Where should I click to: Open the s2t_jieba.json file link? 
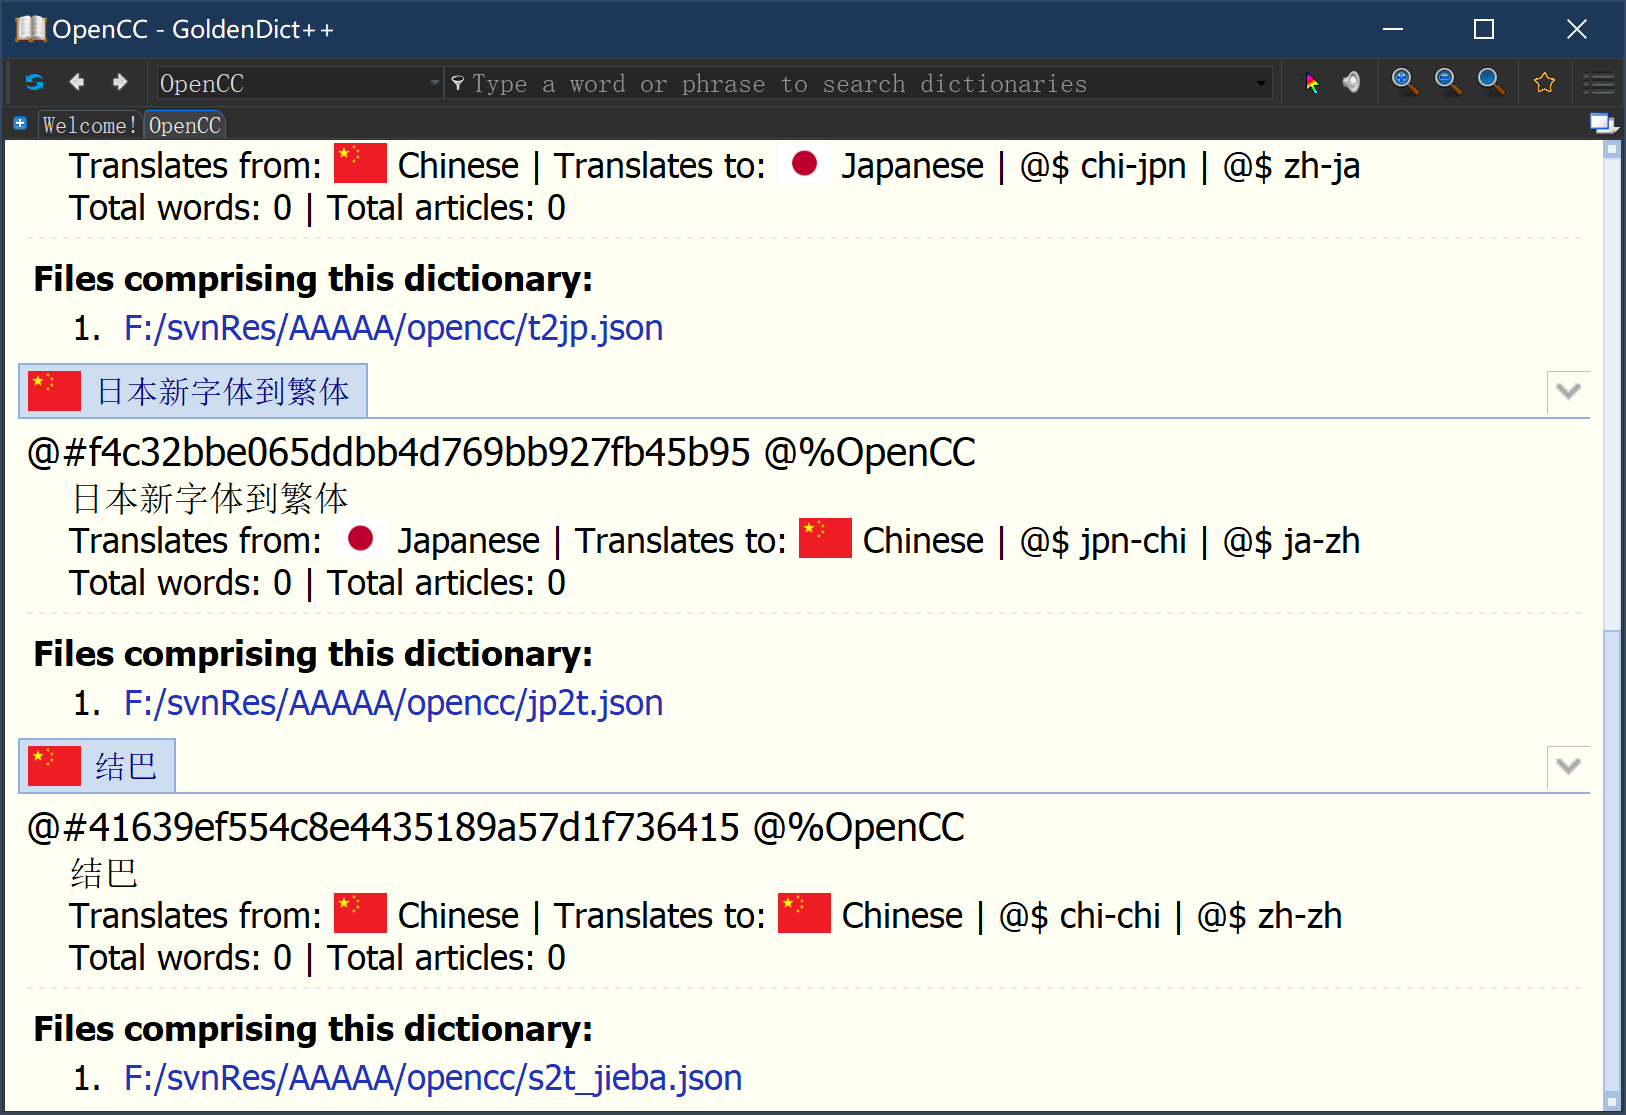pyautogui.click(x=433, y=1078)
